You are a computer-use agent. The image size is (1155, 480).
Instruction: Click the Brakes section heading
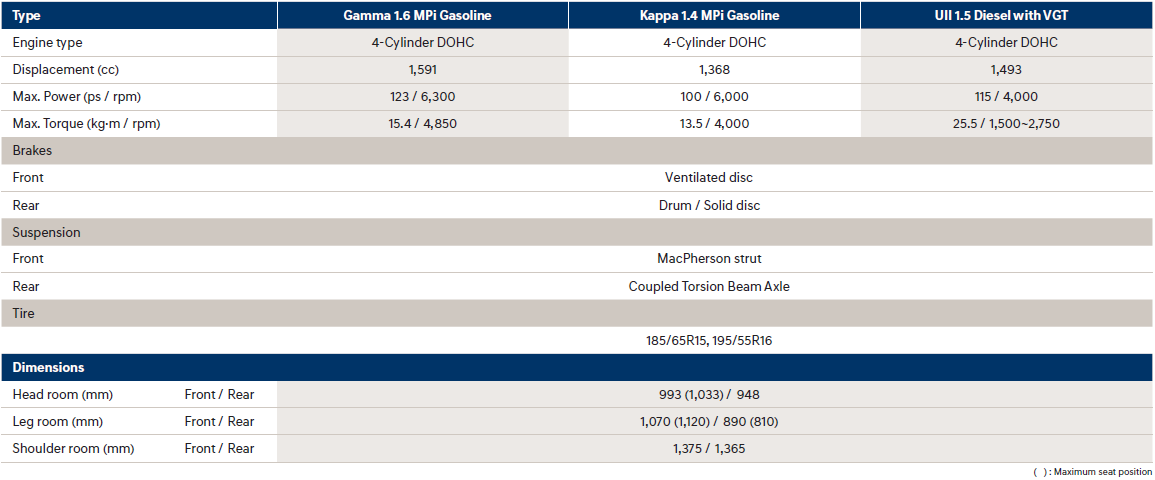click(x=32, y=151)
